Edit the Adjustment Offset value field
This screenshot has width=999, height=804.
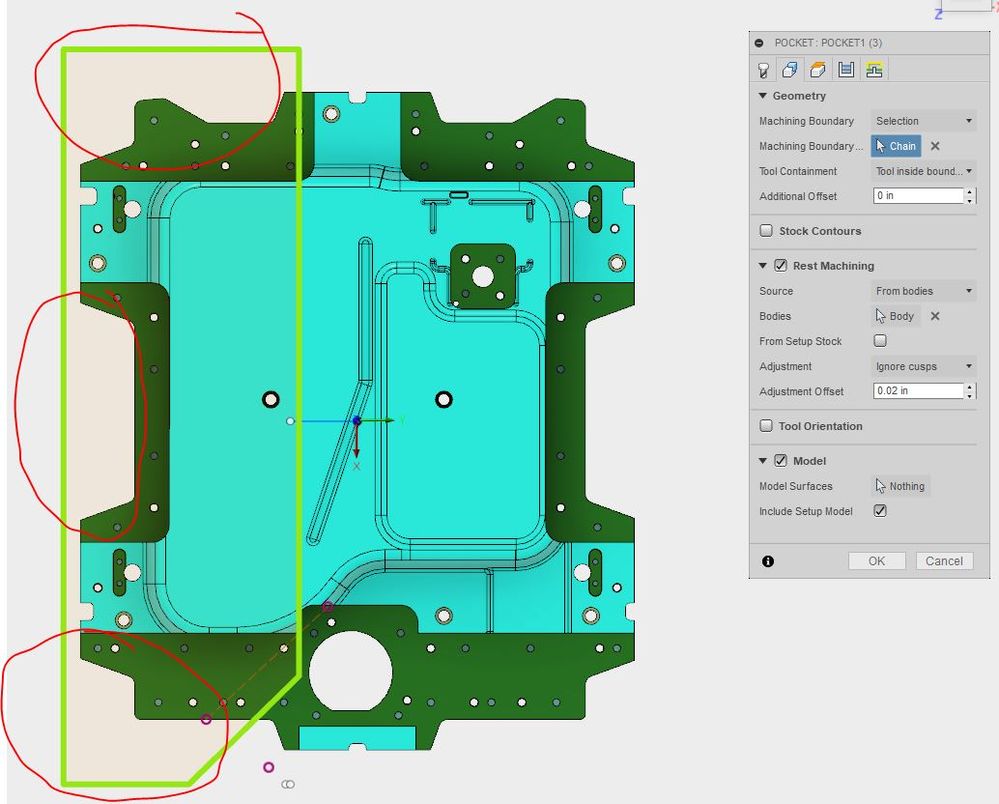(x=918, y=391)
